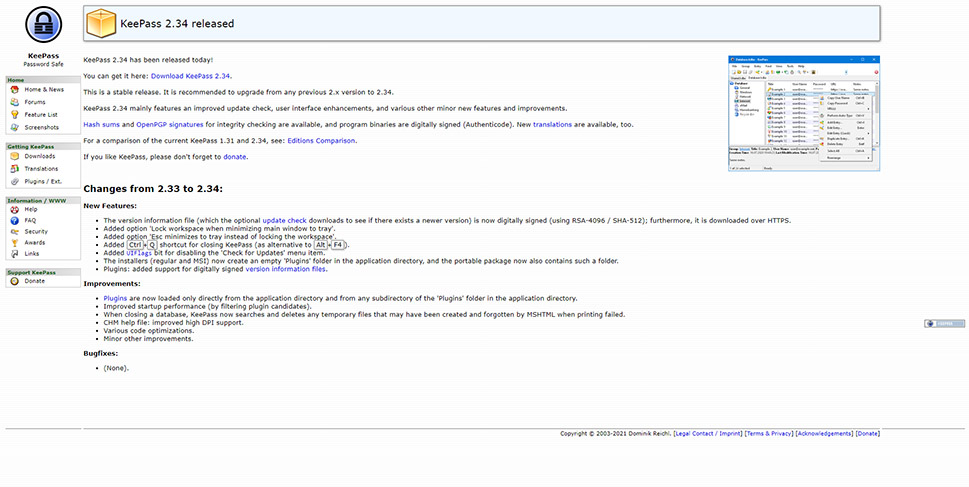
Task: Open the UIFlags link
Action: [x=139, y=253]
